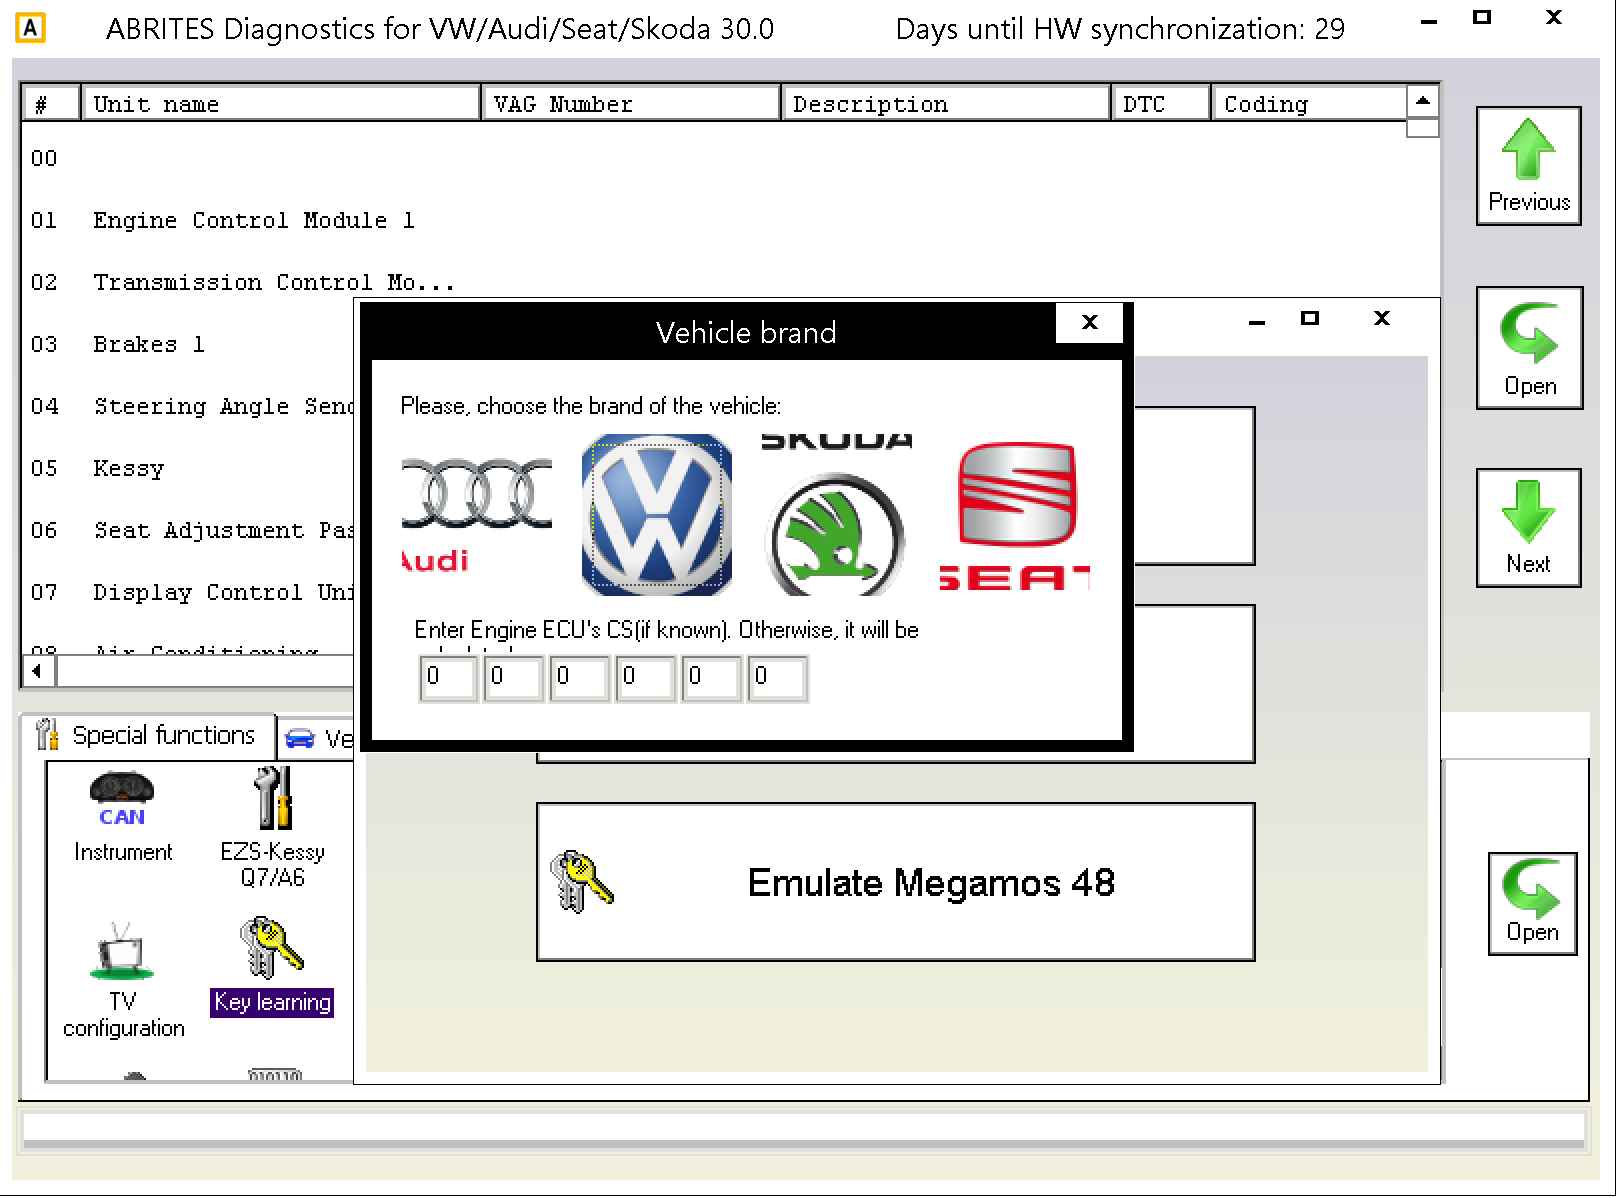Screen dimensions: 1616x1198
Task: Click the Emulate Megamos 48 button
Action: 895,882
